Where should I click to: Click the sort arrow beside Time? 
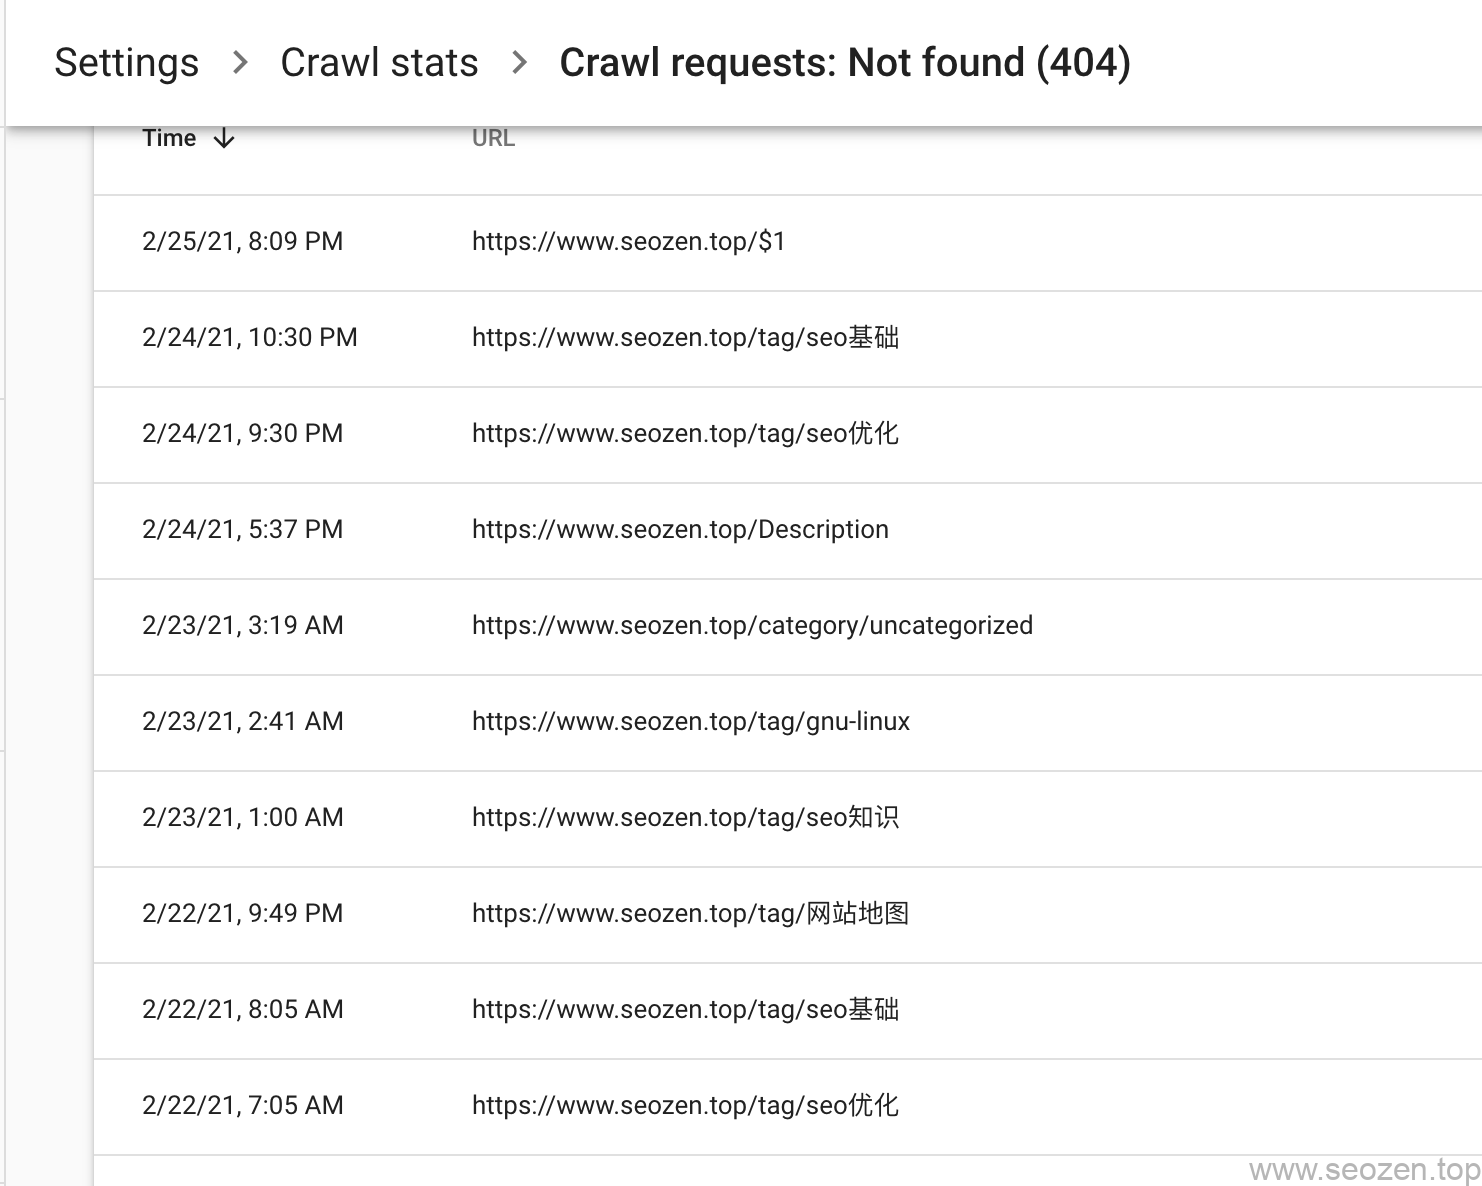[x=224, y=138]
